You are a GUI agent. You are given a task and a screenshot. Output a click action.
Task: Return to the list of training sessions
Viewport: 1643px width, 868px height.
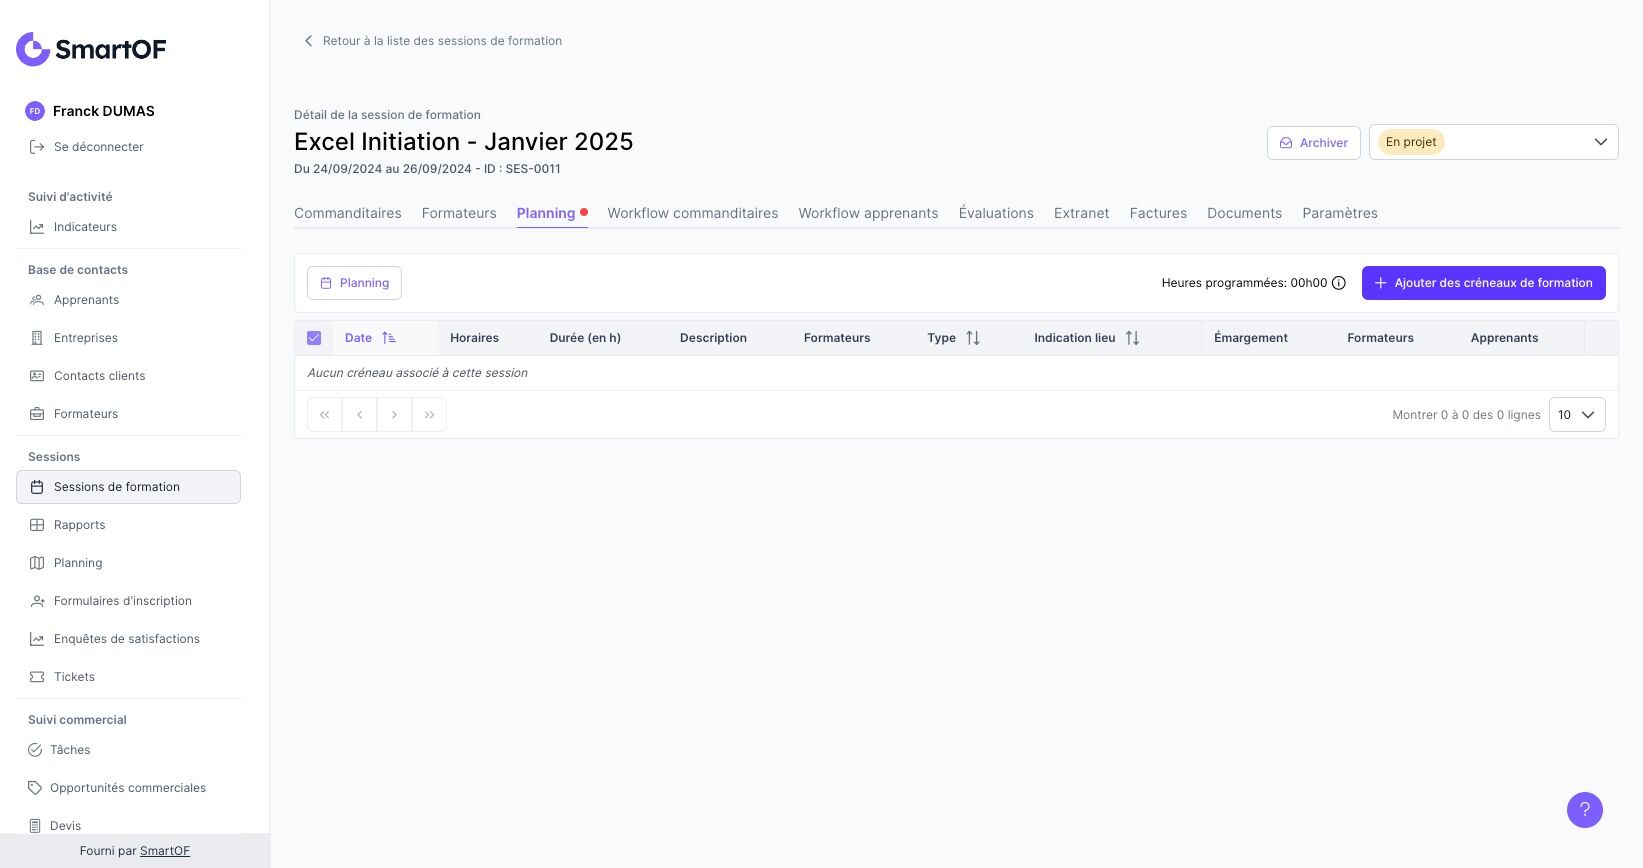pyautogui.click(x=432, y=41)
